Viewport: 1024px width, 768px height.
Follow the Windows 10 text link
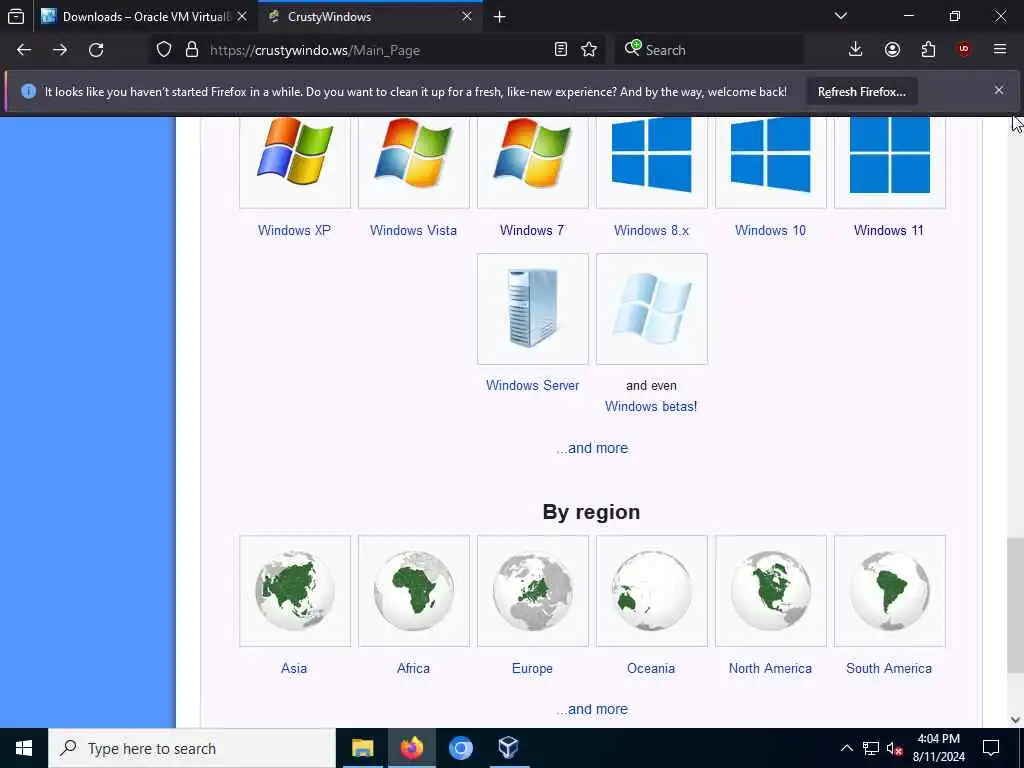(771, 231)
